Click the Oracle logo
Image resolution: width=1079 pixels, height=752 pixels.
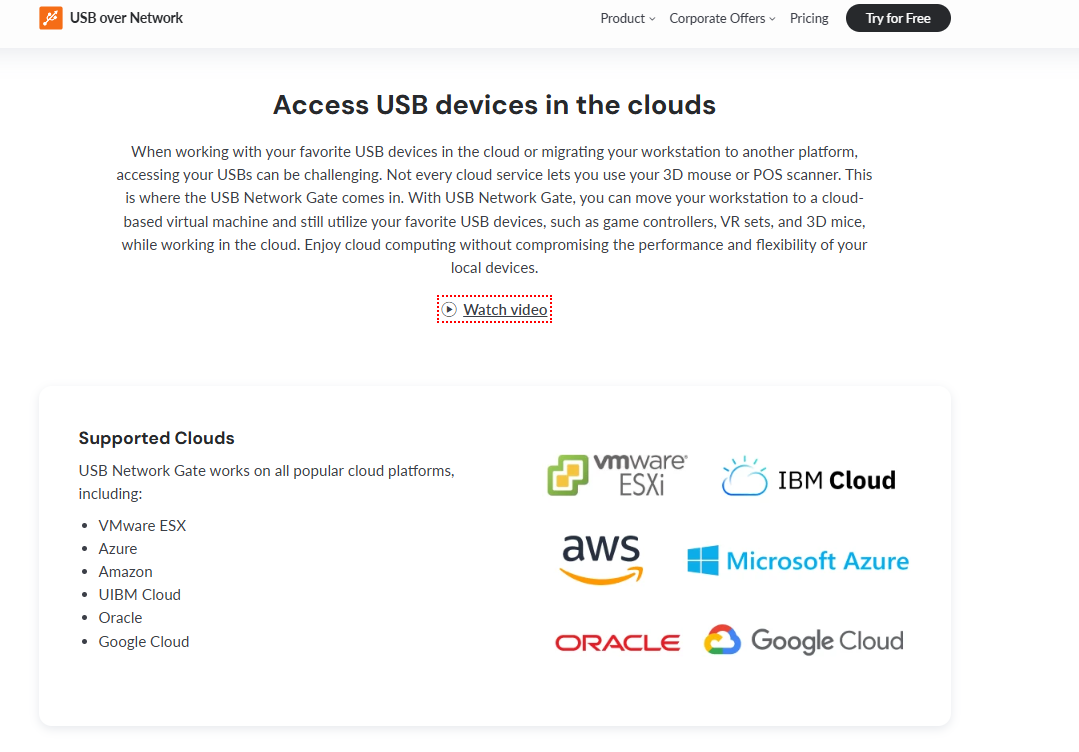pyautogui.click(x=617, y=643)
